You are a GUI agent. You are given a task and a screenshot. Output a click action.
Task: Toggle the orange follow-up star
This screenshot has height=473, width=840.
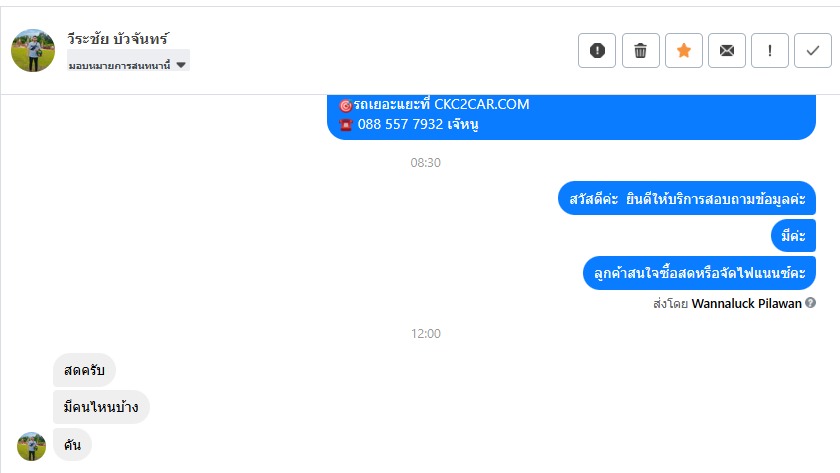pyautogui.click(x=684, y=50)
